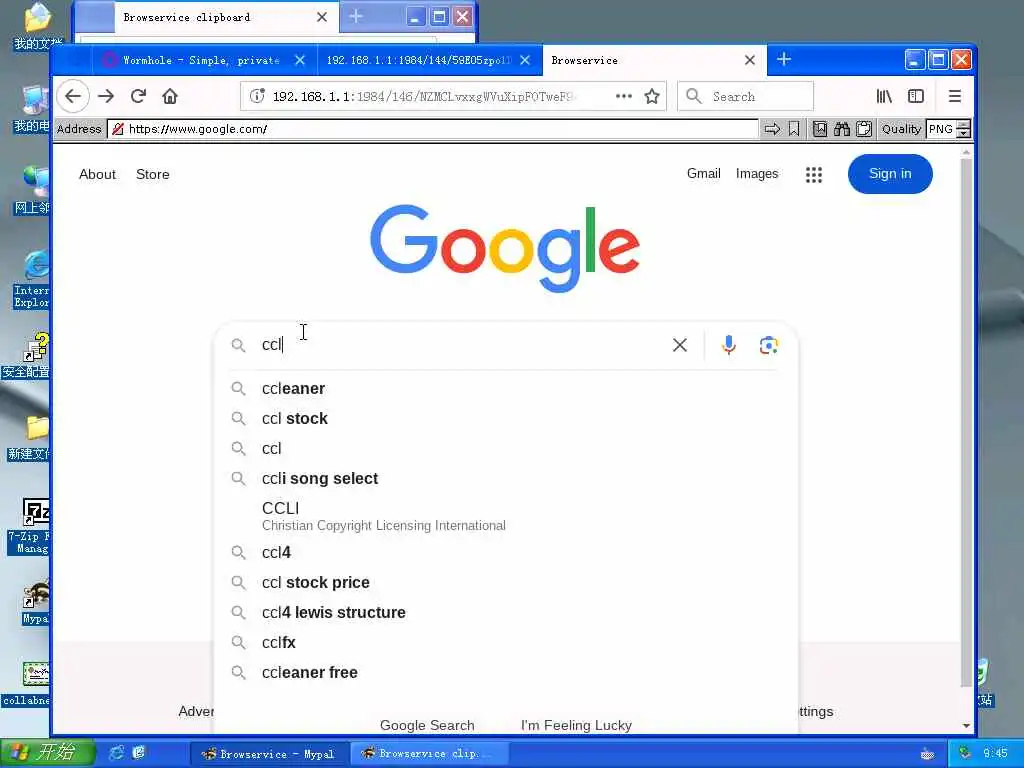Open the hamburger application menu

[954, 97]
